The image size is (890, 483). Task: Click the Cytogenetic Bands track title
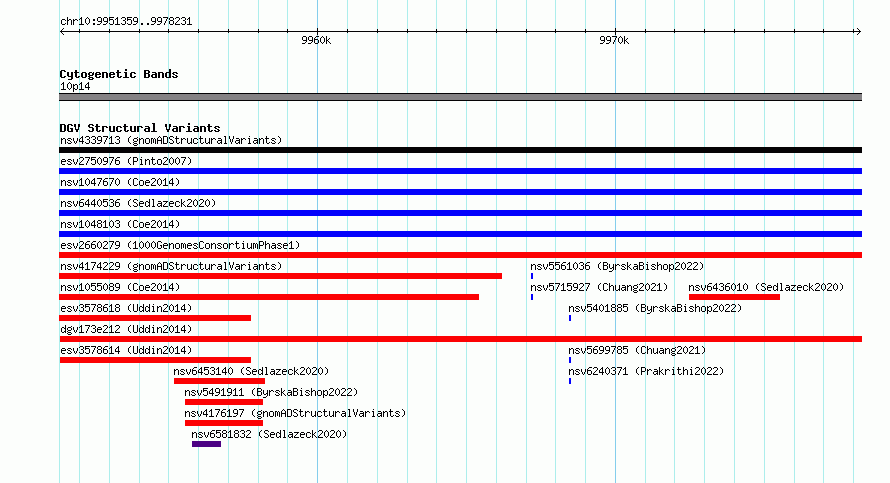click(119, 74)
